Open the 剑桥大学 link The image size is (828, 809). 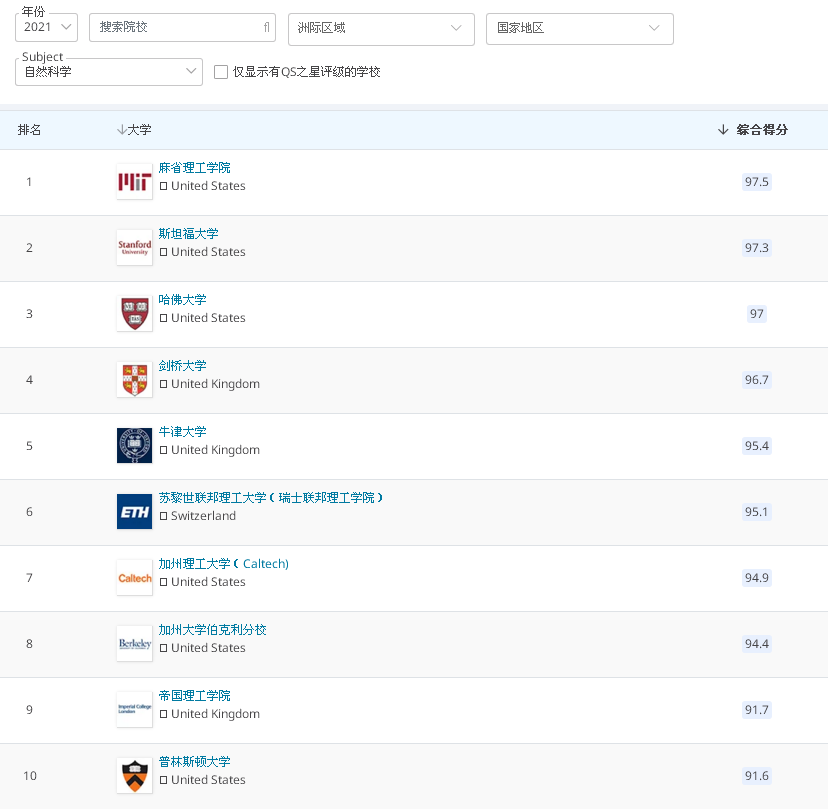pyautogui.click(x=182, y=366)
